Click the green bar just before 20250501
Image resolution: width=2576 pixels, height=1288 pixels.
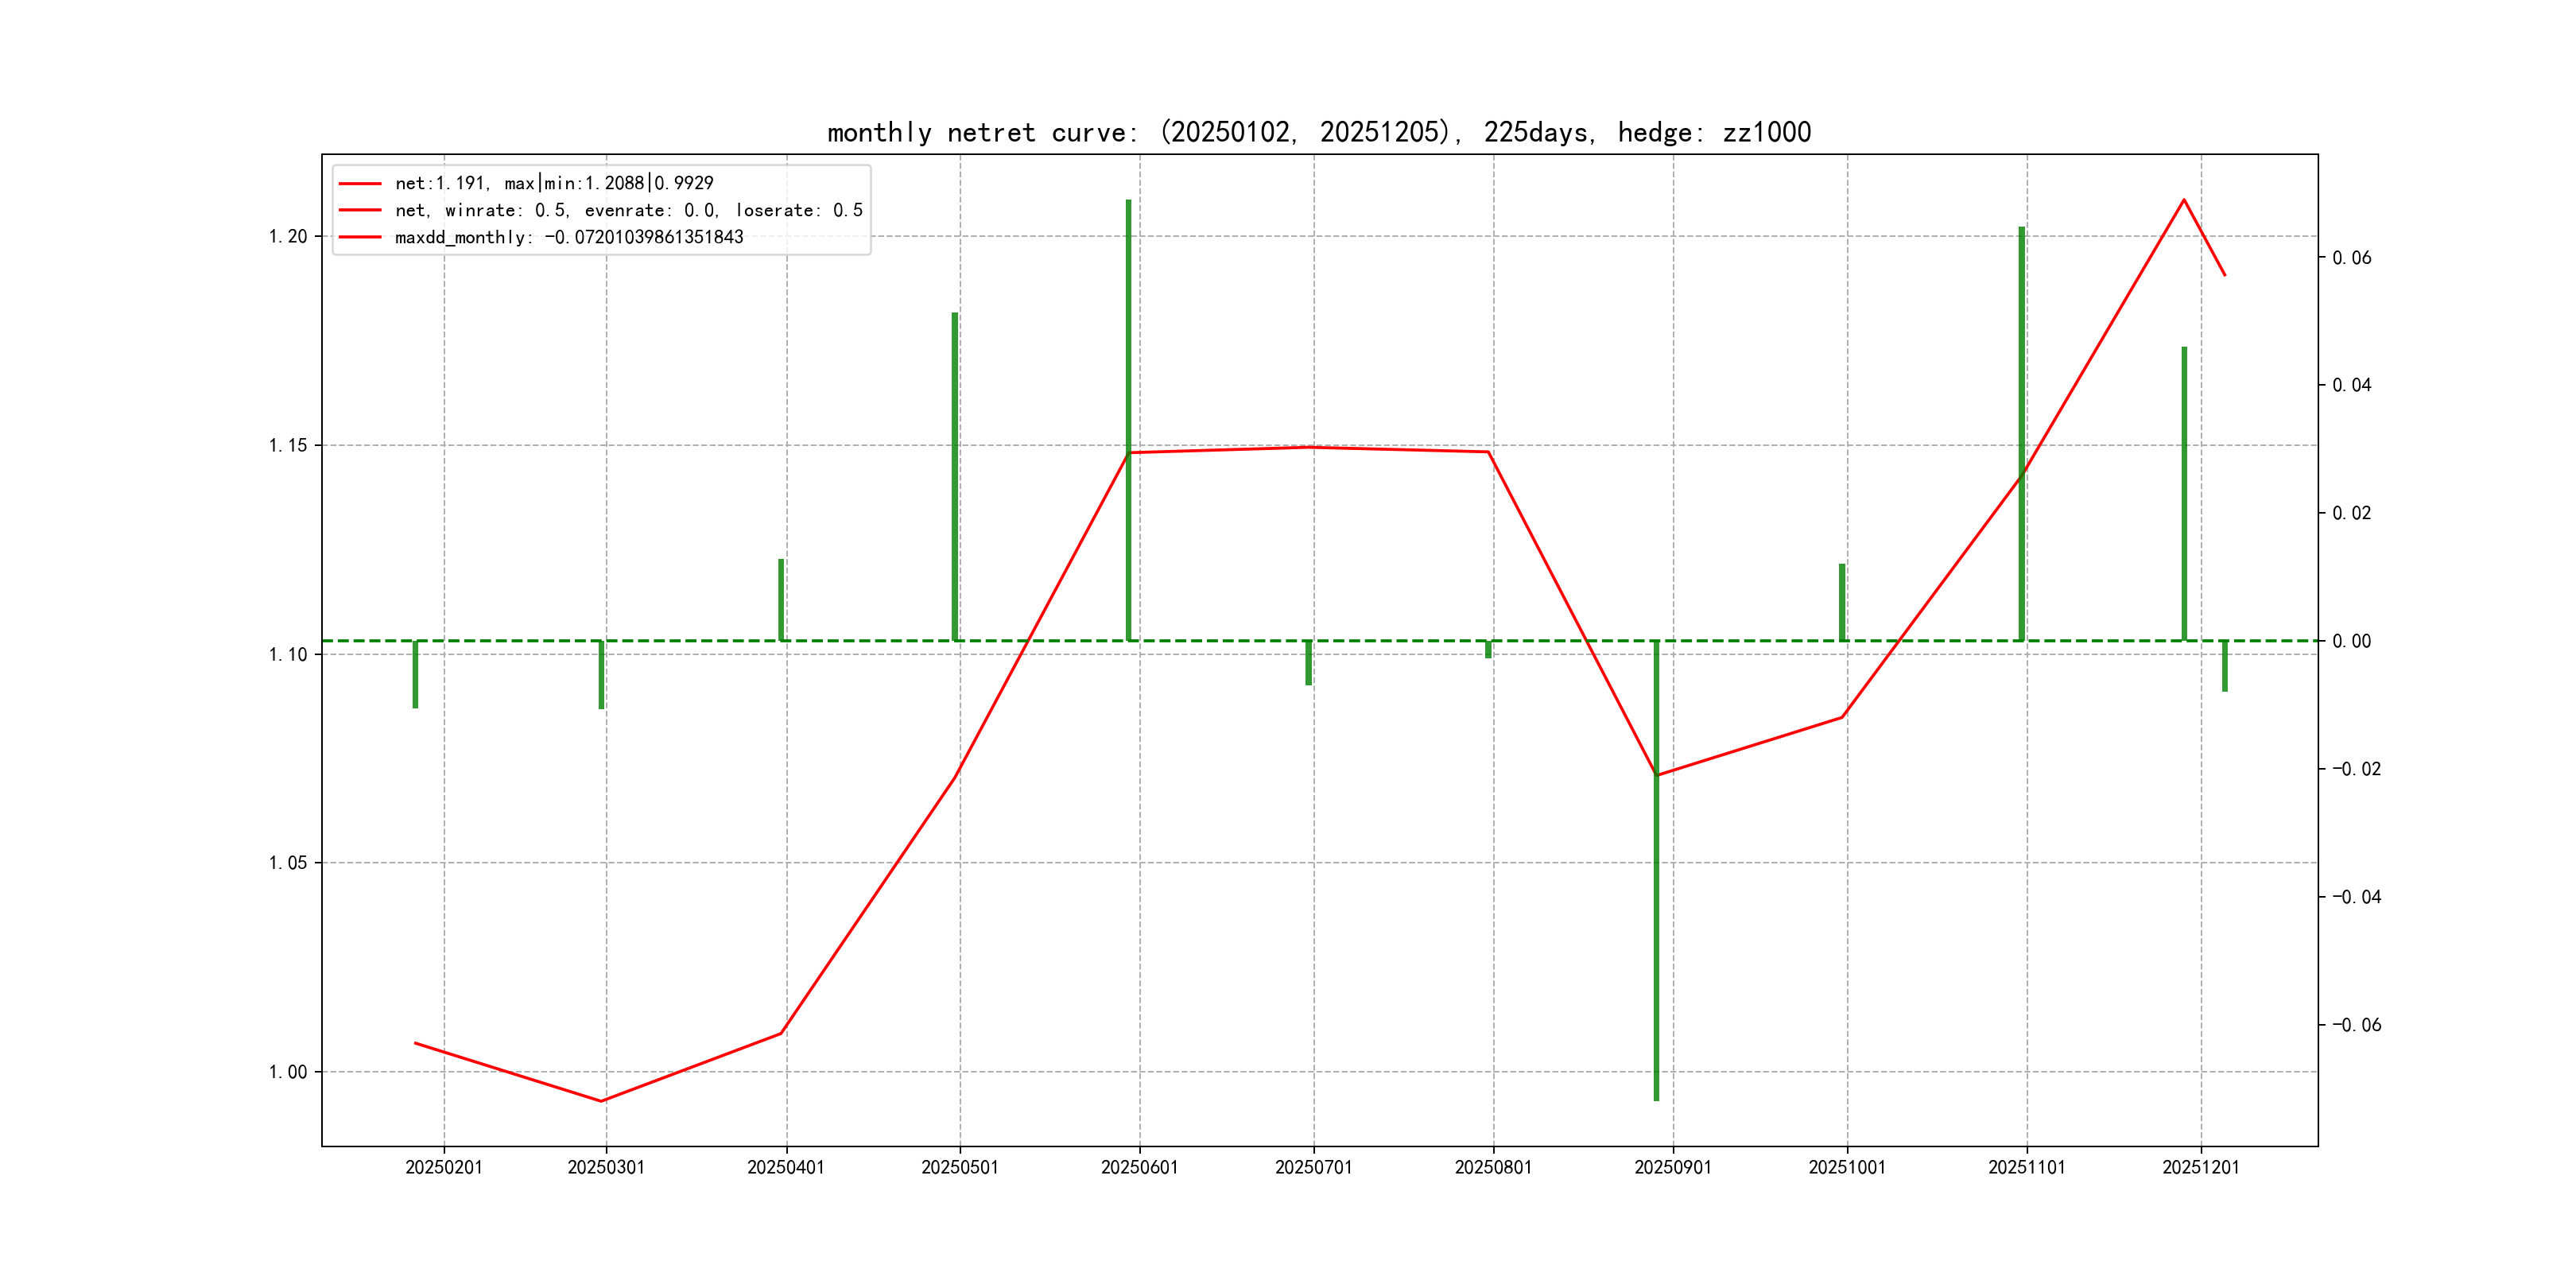point(955,476)
